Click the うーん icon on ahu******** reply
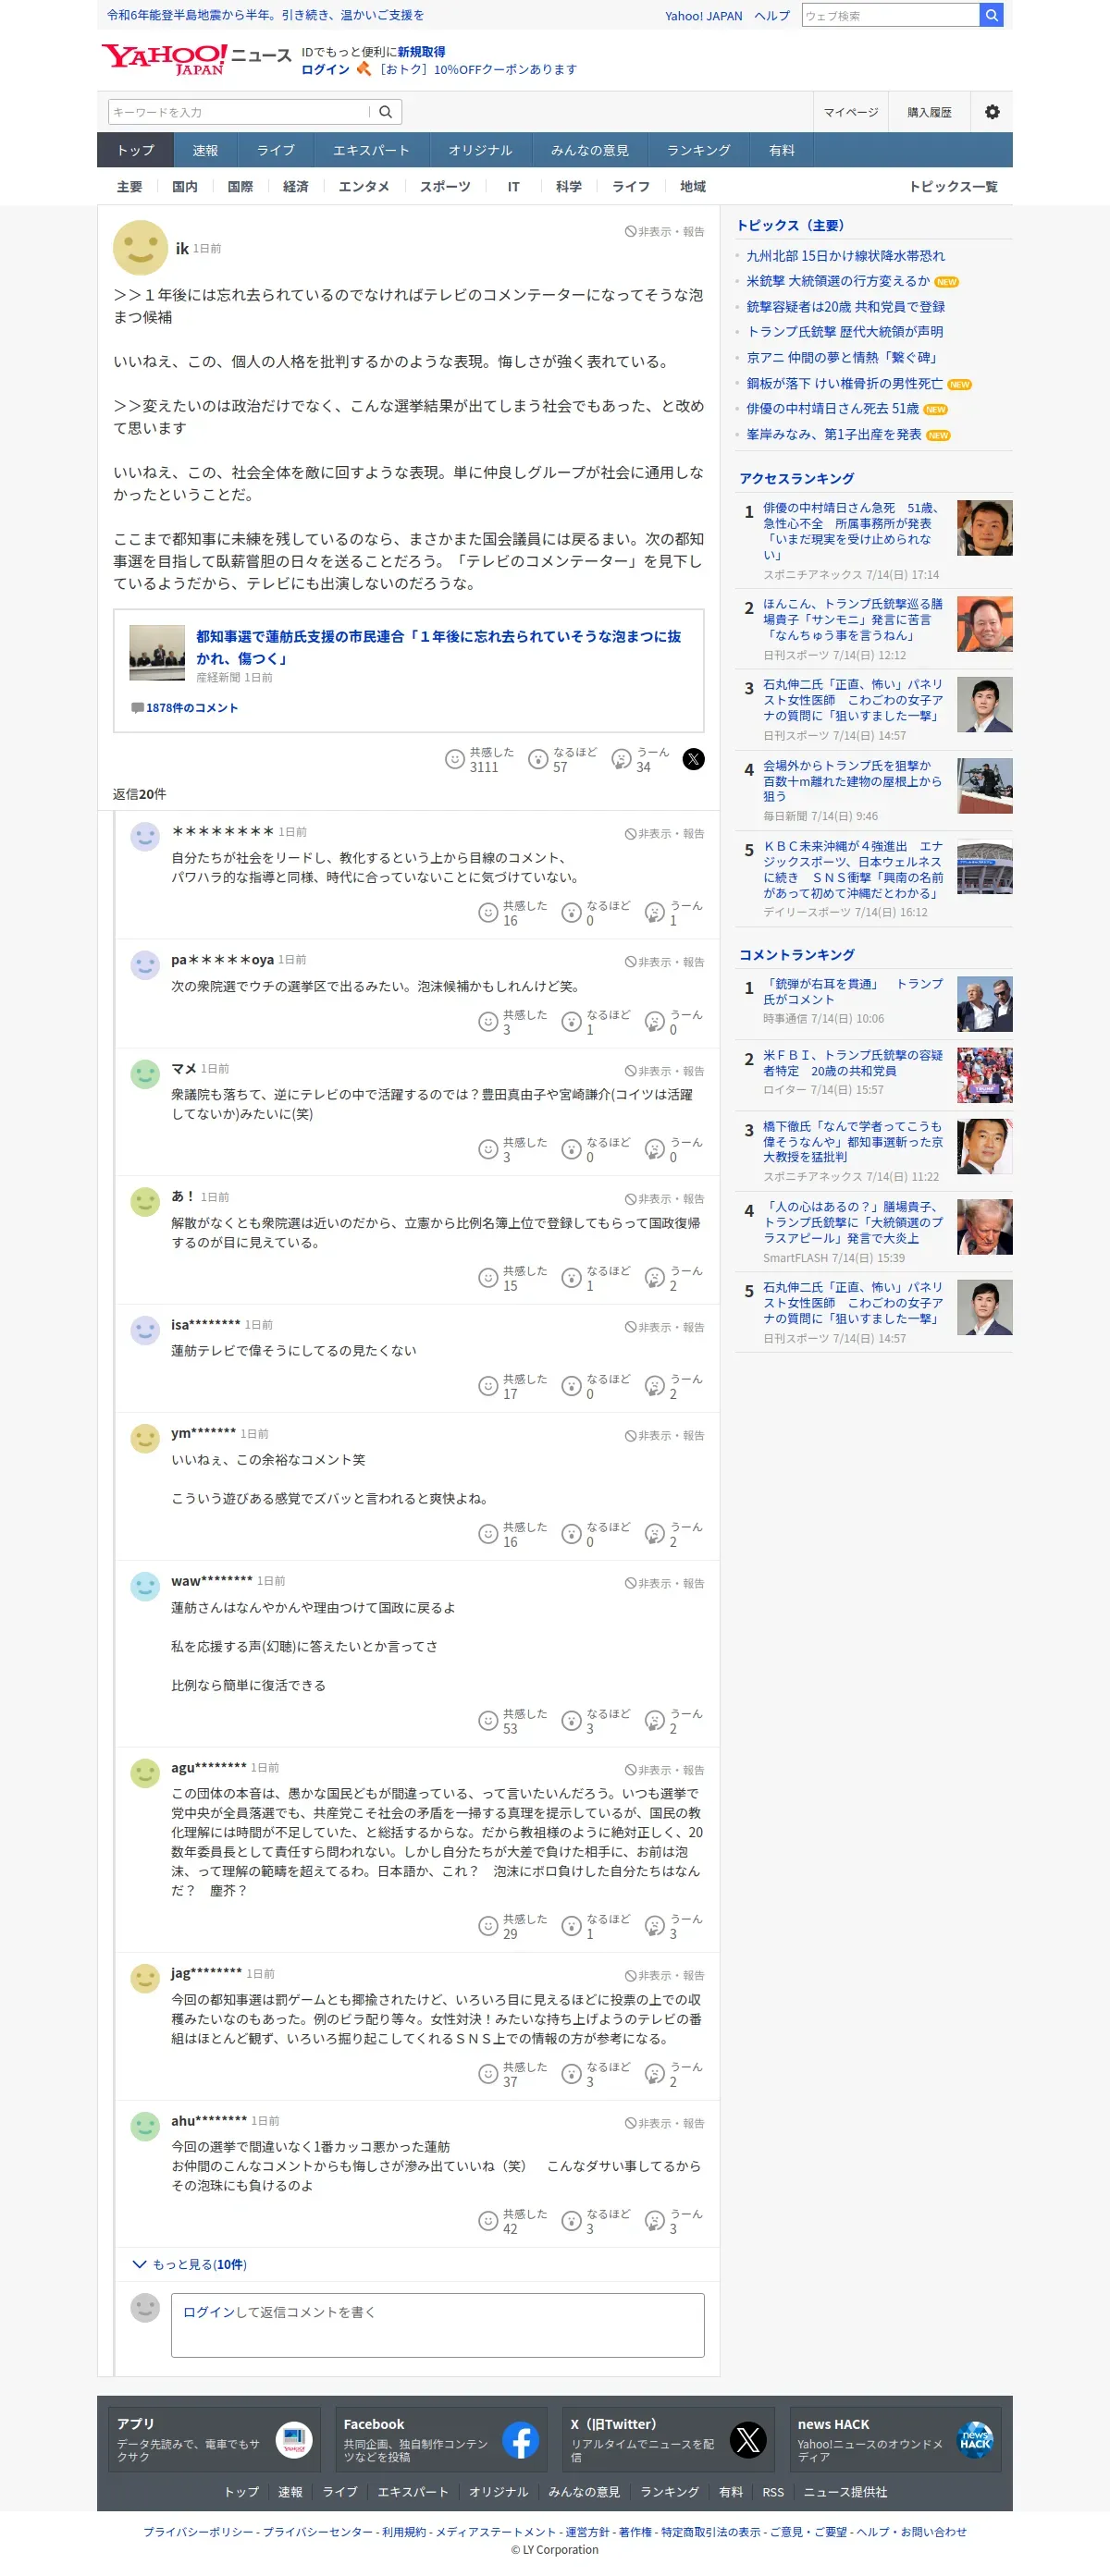1110x2576 pixels. click(x=654, y=2221)
